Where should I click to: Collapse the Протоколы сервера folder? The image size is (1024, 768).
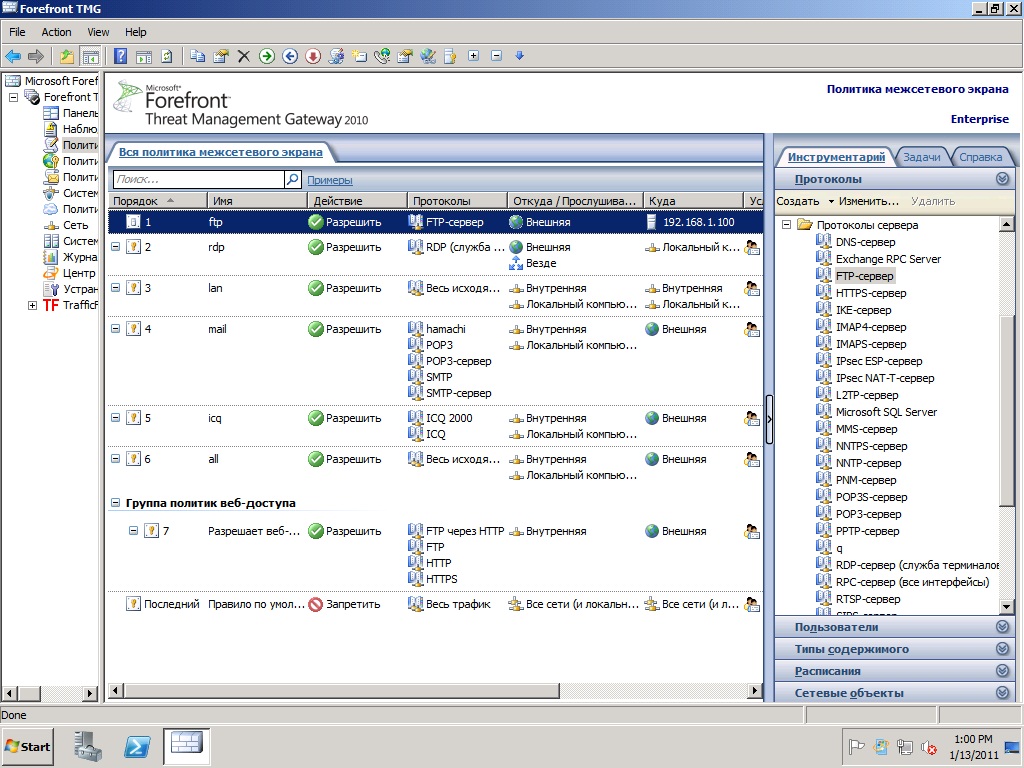(787, 225)
